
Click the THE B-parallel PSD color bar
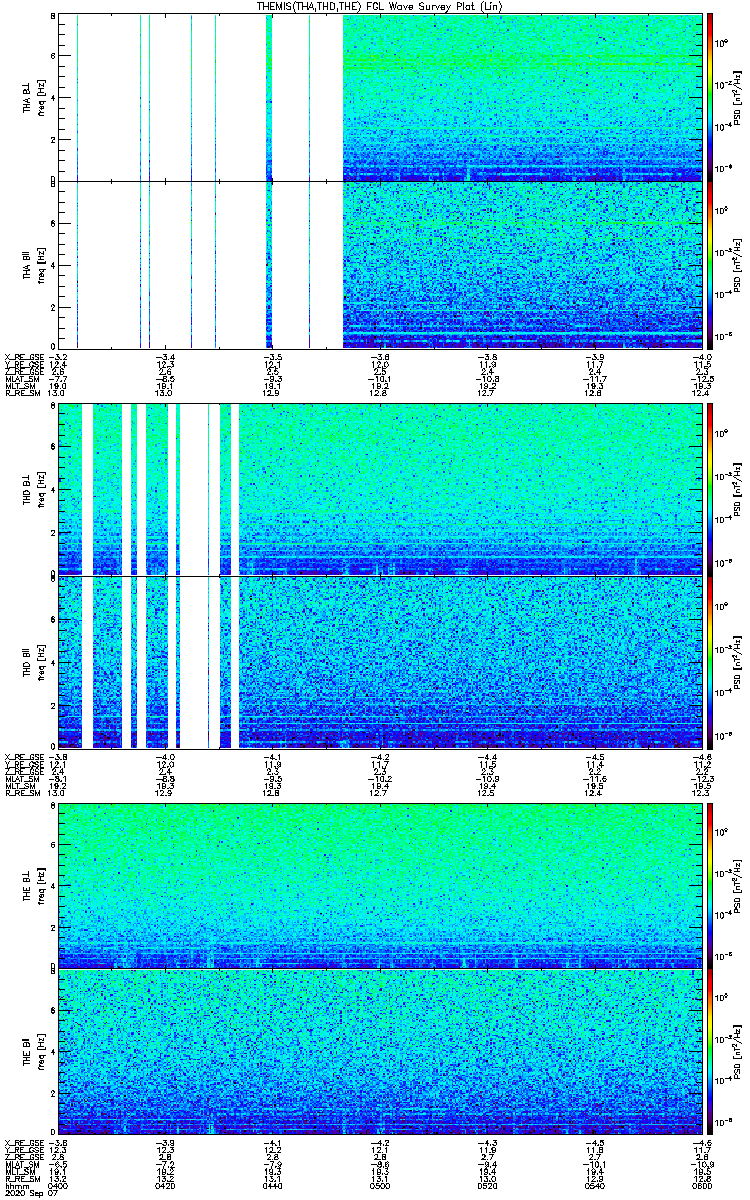point(710,1052)
